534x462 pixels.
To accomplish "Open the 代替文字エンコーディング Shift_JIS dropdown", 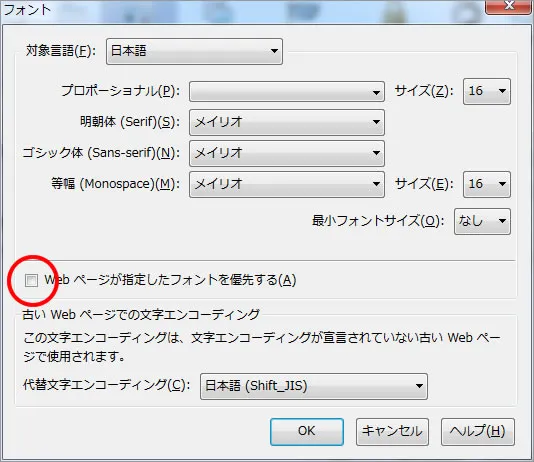I will click(x=314, y=386).
